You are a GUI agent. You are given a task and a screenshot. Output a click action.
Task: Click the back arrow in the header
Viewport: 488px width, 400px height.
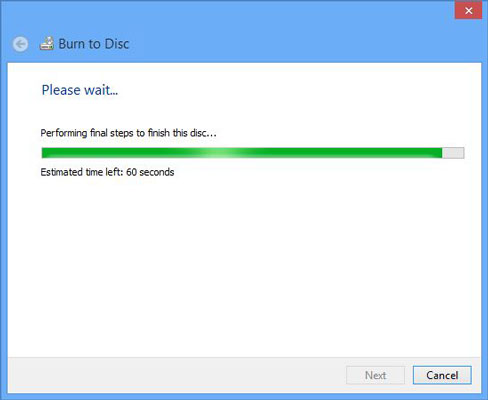click(x=20, y=44)
